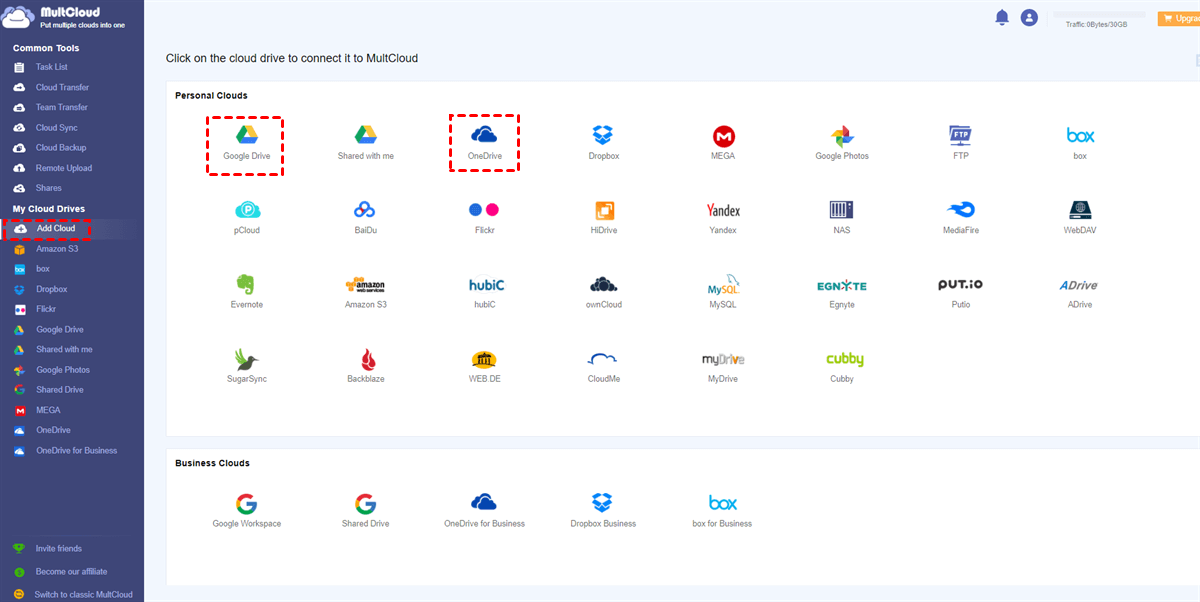Click the Upgrade button

[x=1179, y=19]
